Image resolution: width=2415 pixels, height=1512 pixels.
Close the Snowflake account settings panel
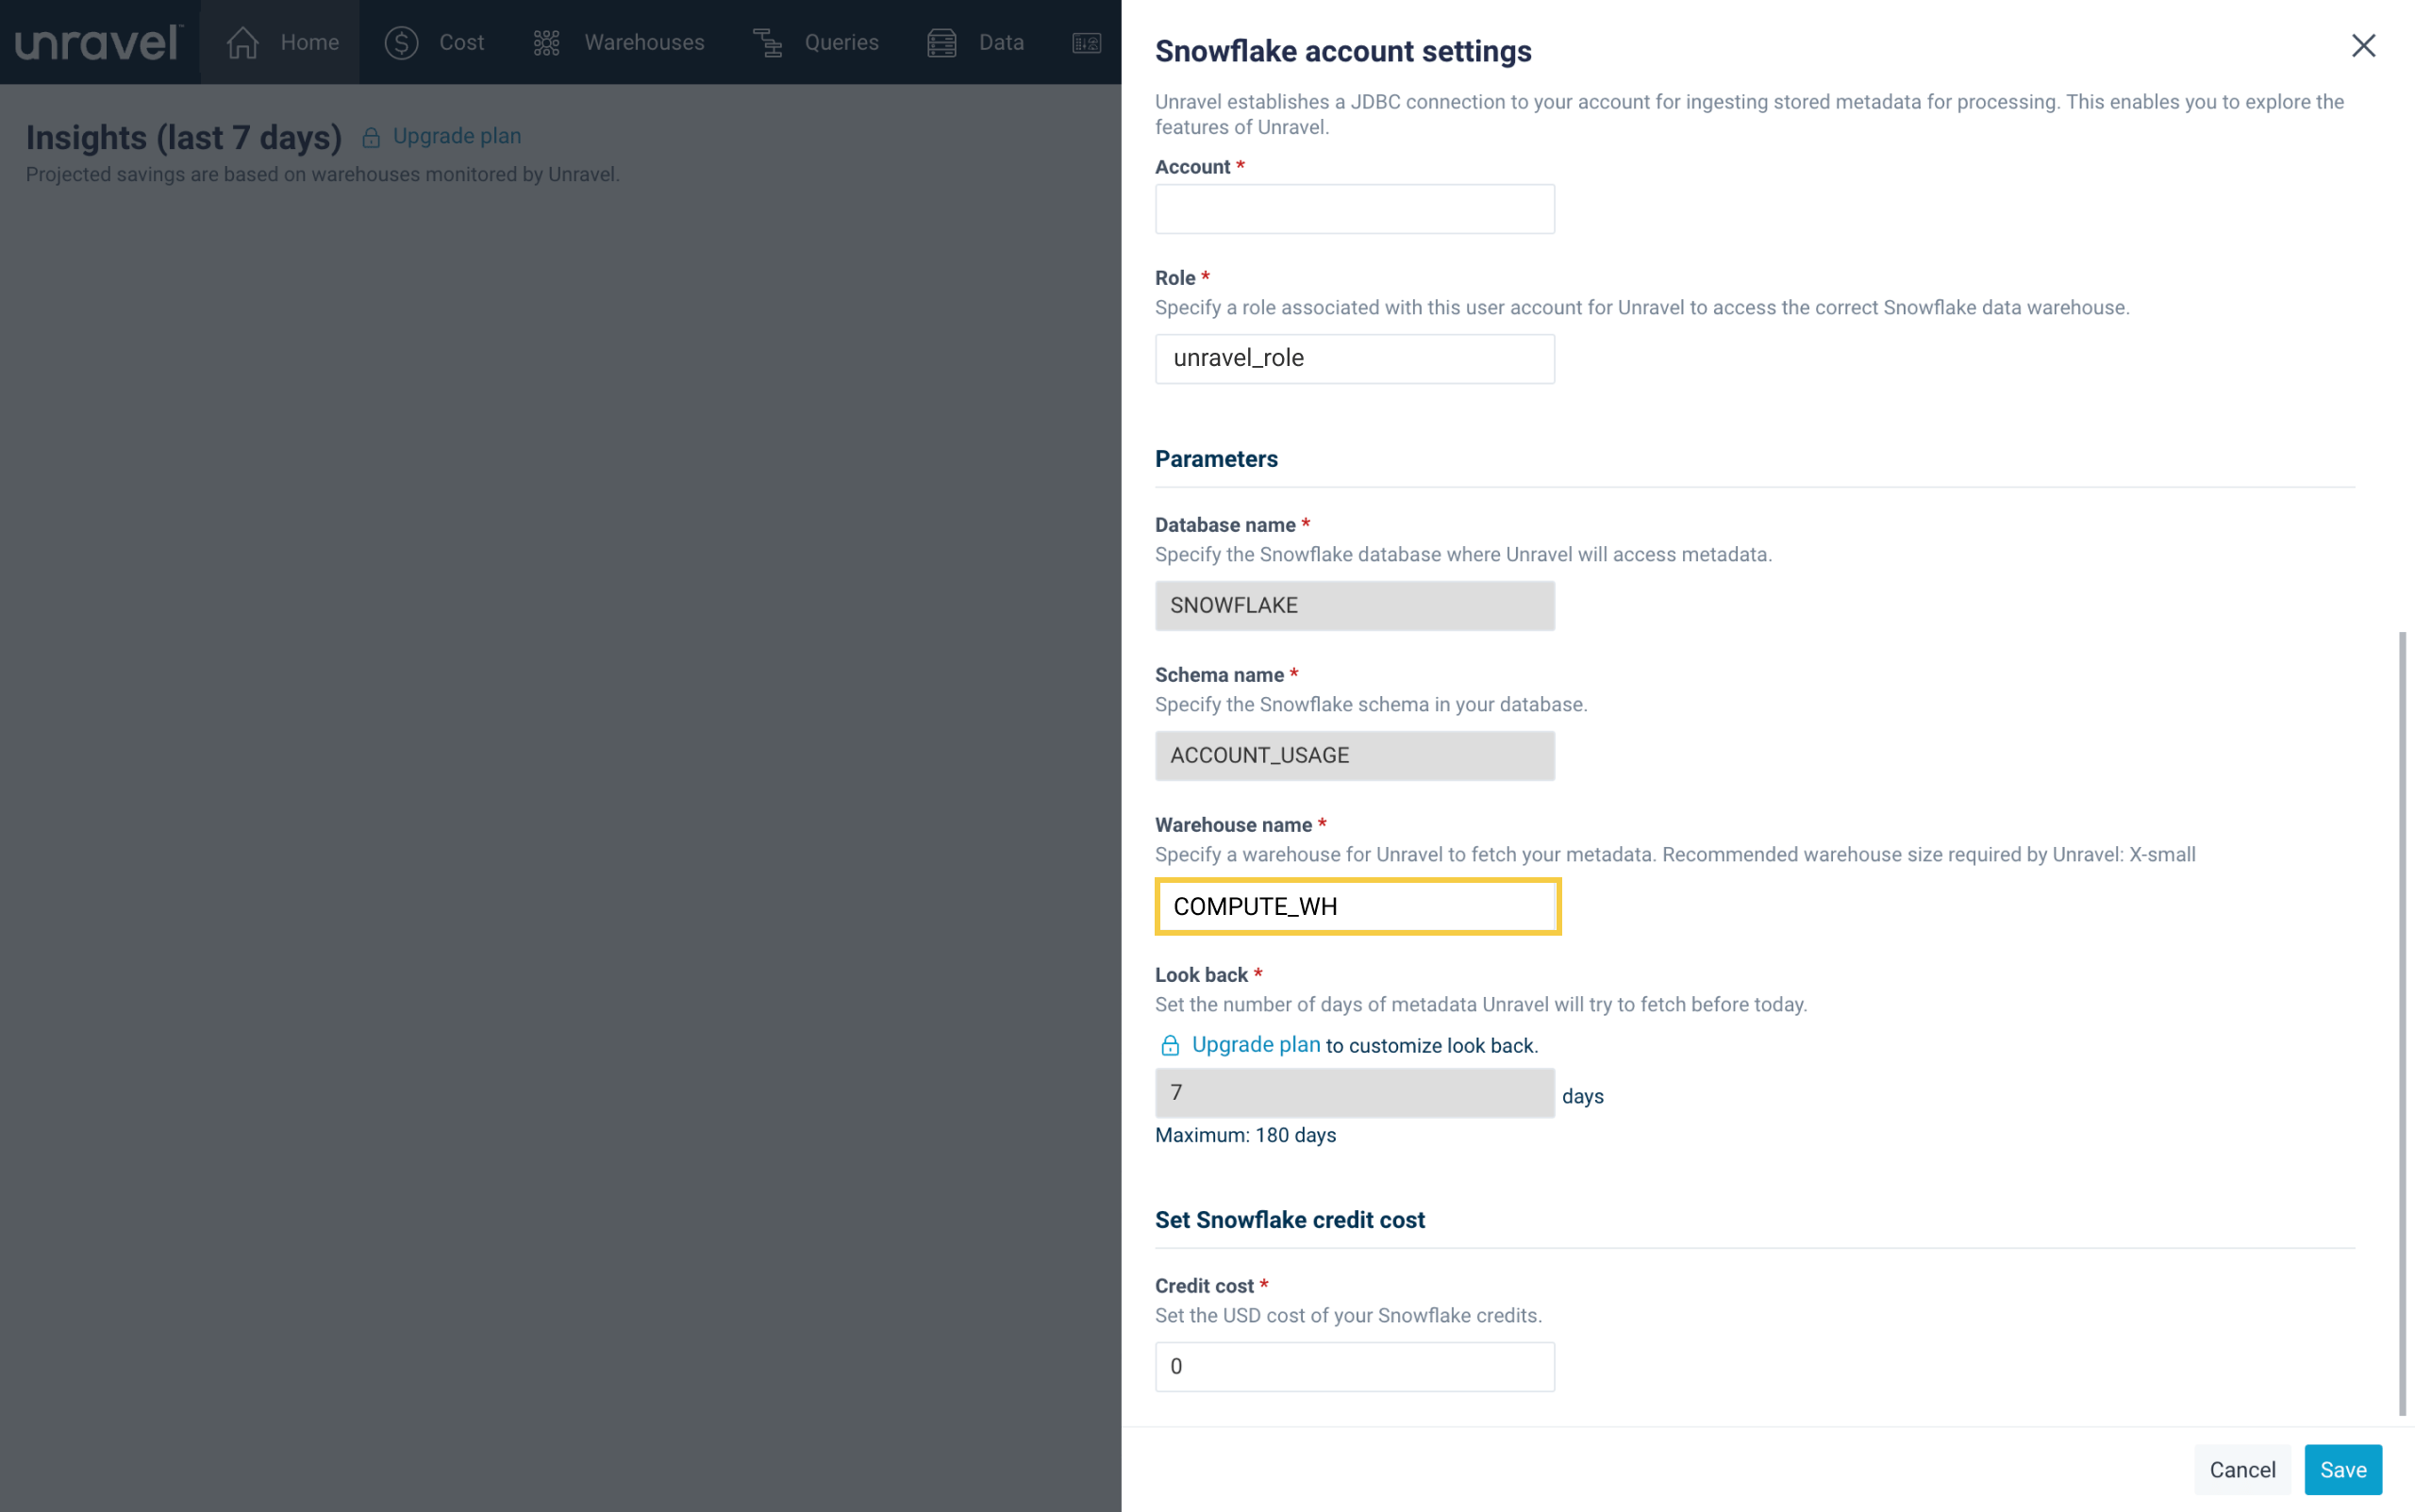click(x=2362, y=46)
